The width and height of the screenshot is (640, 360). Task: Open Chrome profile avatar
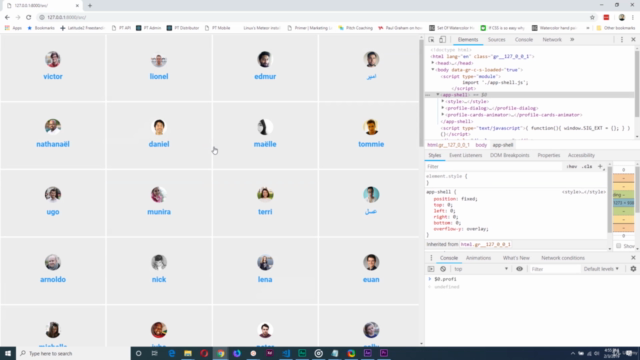(622, 17)
